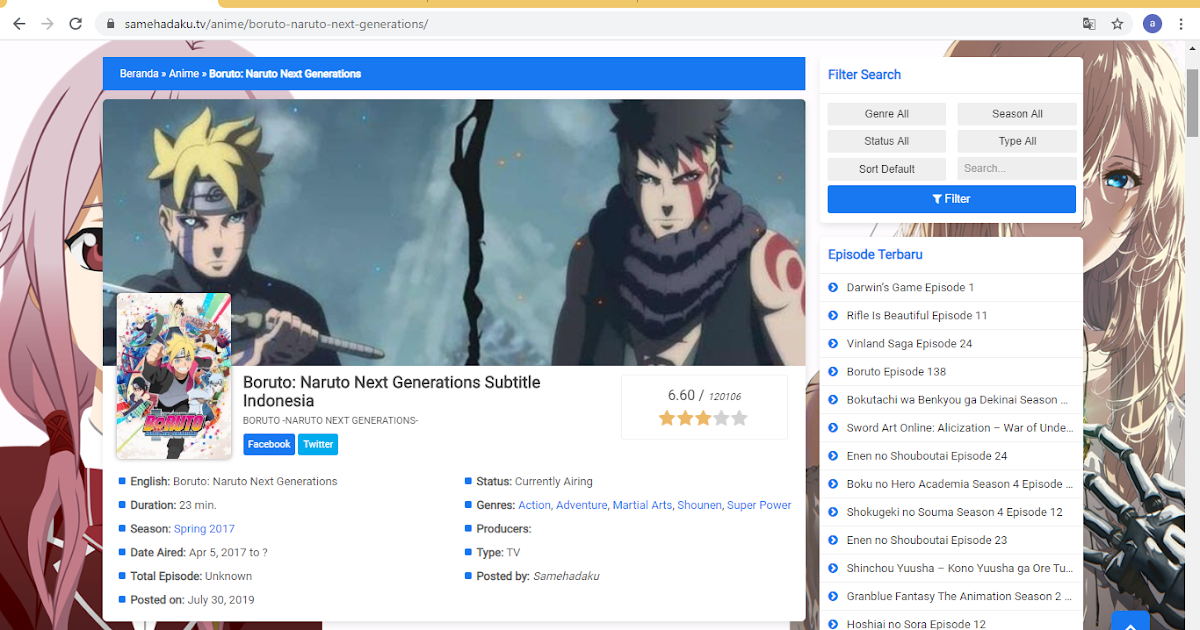Click bullet icon beside Boruto Episode 138
This screenshot has width=1200, height=630.
(833, 372)
